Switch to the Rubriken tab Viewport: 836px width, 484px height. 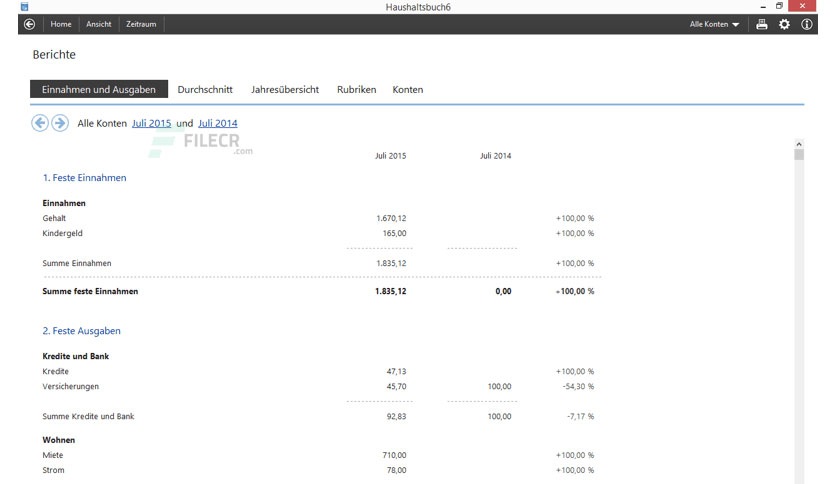tap(357, 90)
